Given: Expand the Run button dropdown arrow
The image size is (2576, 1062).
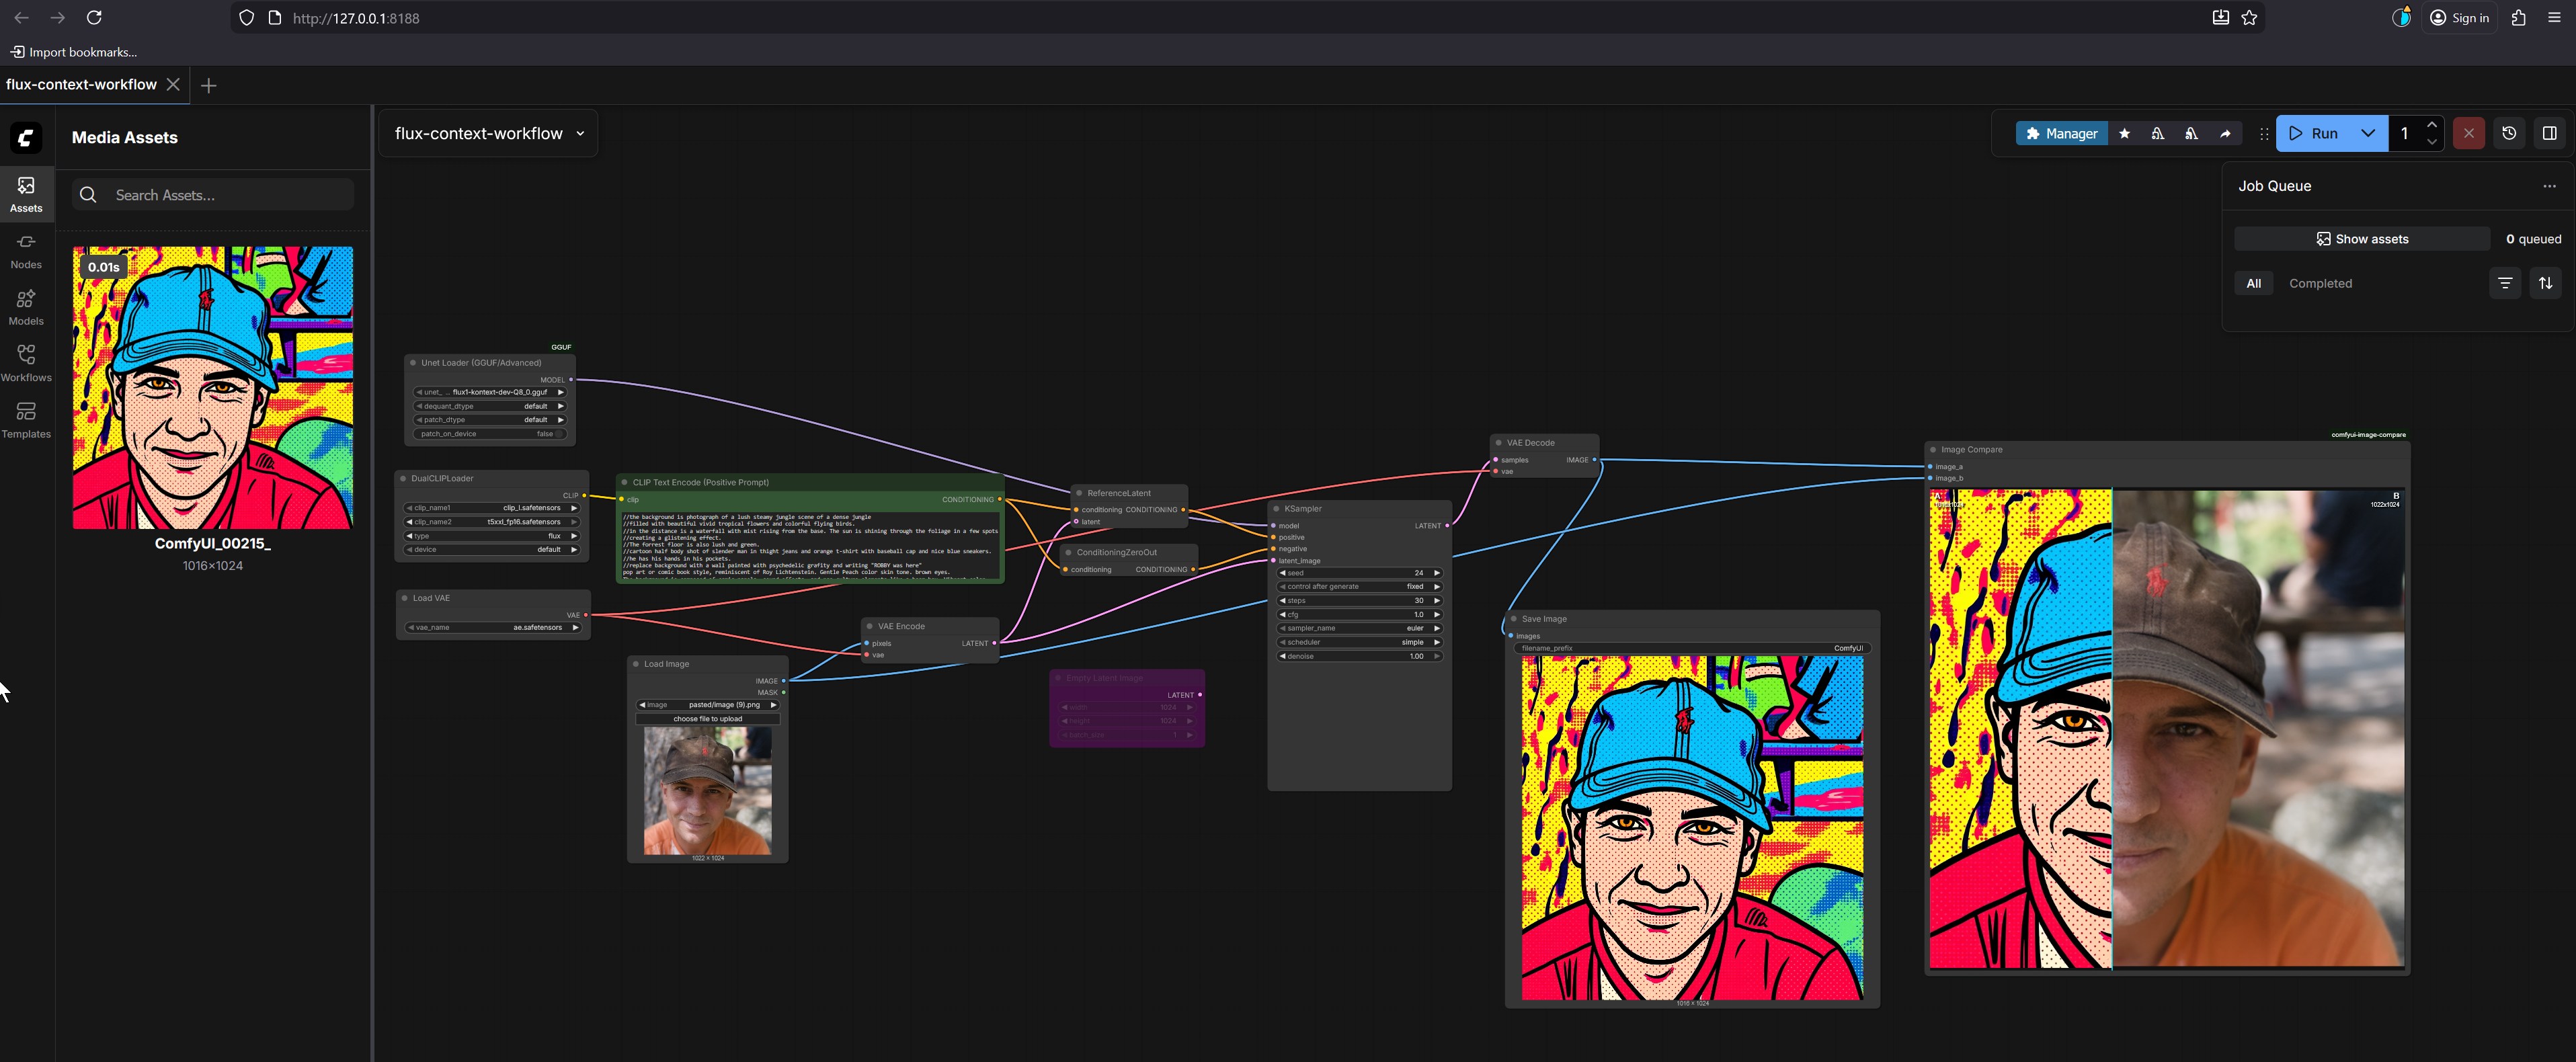Looking at the screenshot, I should point(2367,133).
